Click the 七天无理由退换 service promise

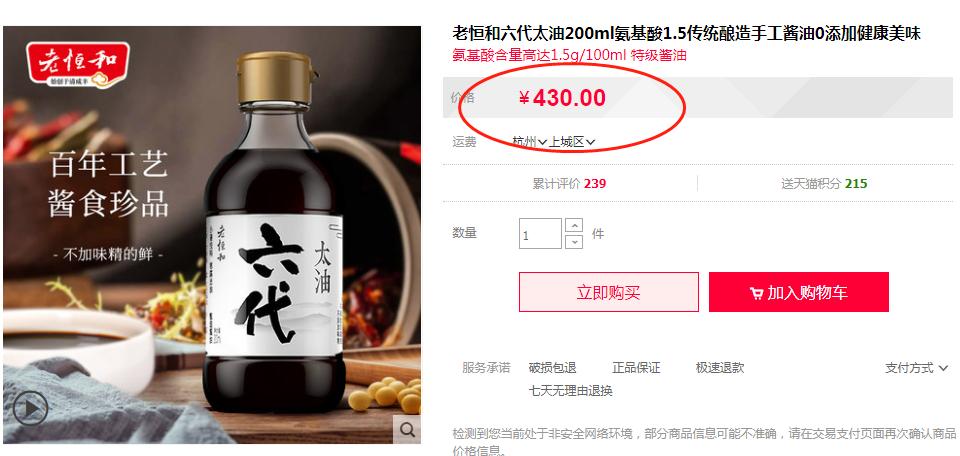coord(571,391)
